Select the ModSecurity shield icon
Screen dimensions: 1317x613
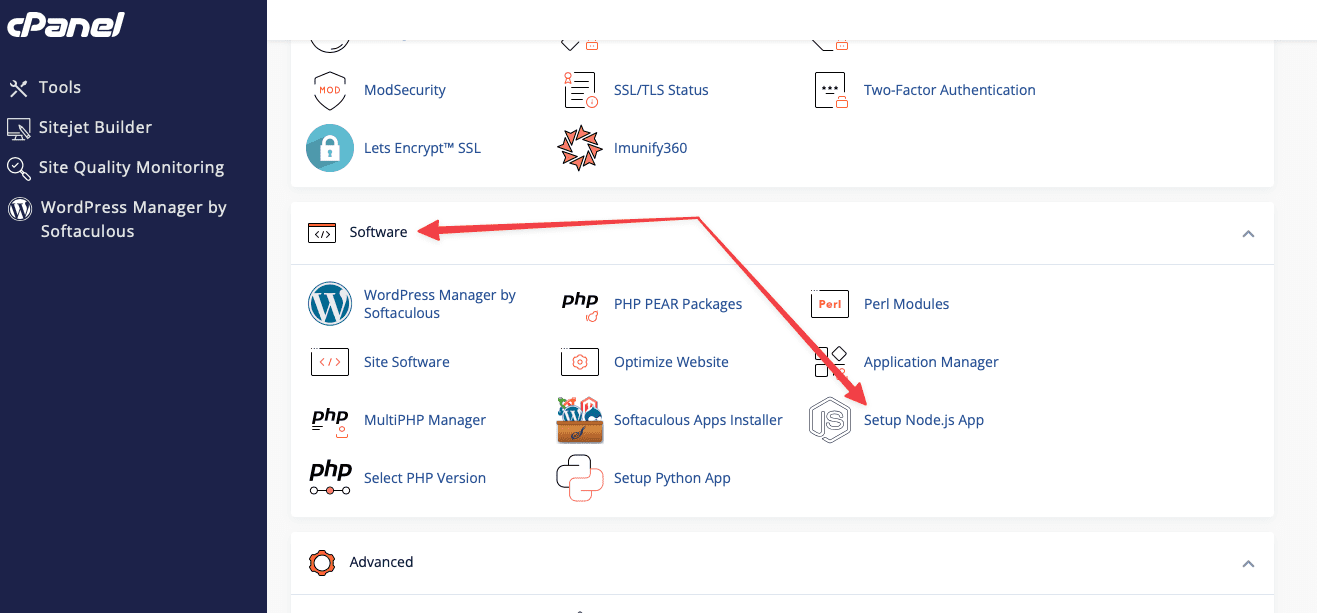pyautogui.click(x=330, y=89)
